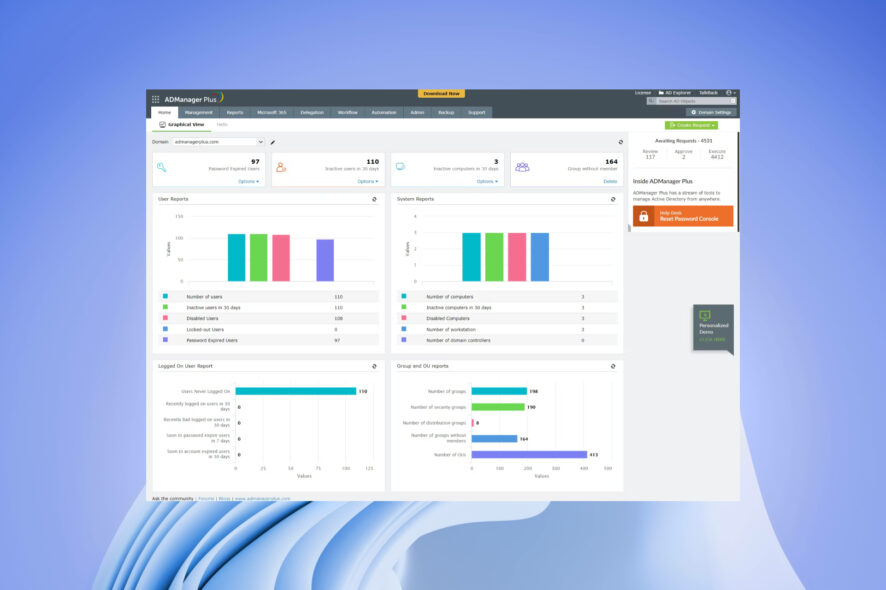The height and width of the screenshot is (590, 886).
Task: Expand the Create Request dropdown button
Action: [x=691, y=125]
